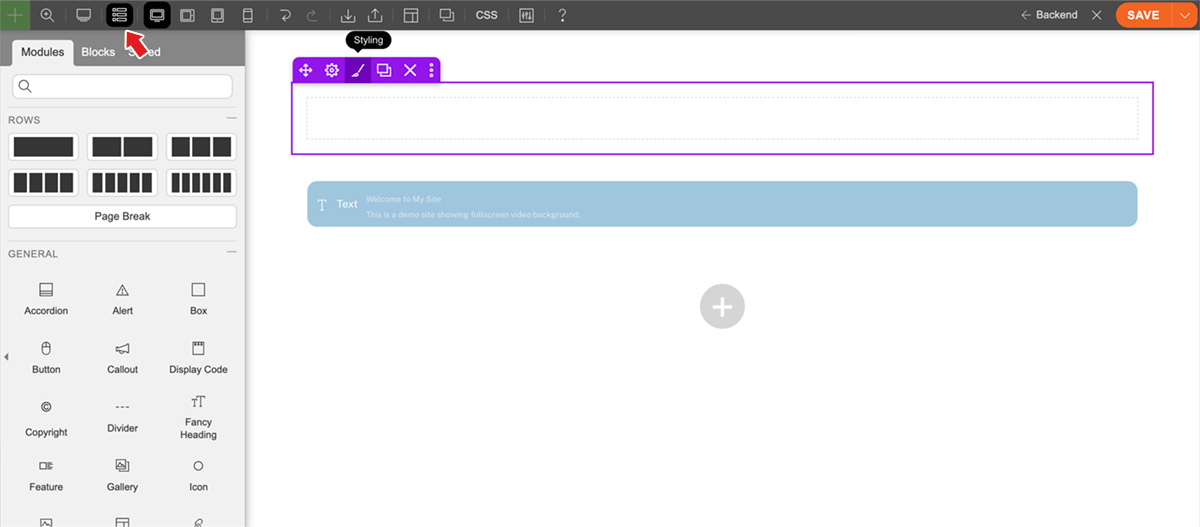Click the zoom magnifier icon in top toolbar
Screen dimensions: 1200x527
click(x=47, y=15)
